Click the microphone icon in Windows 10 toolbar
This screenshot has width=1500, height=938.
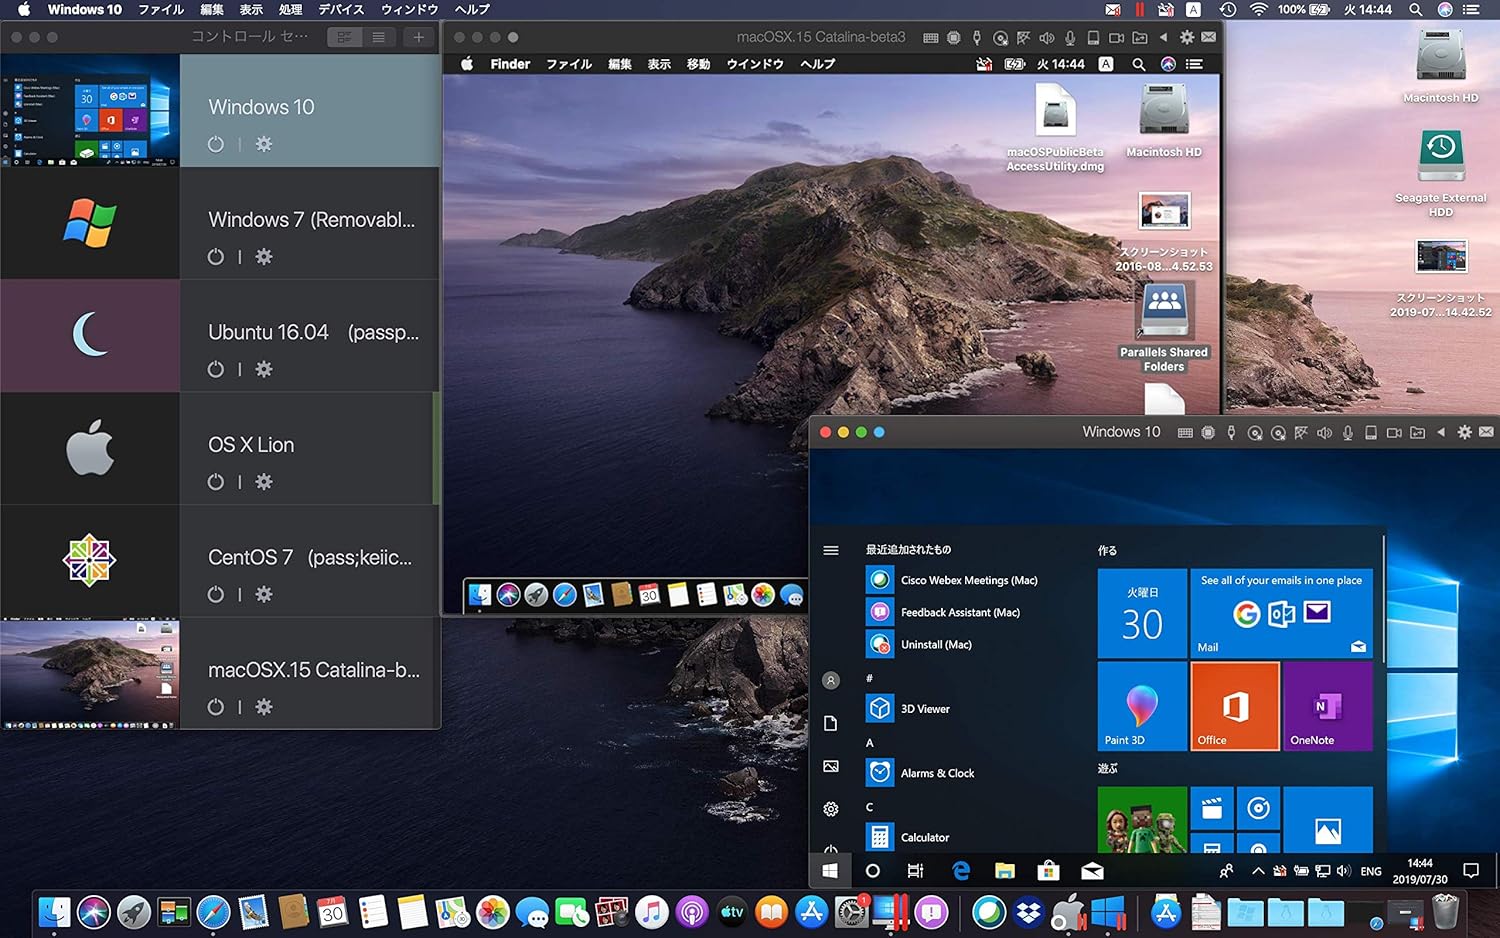coord(1348,433)
